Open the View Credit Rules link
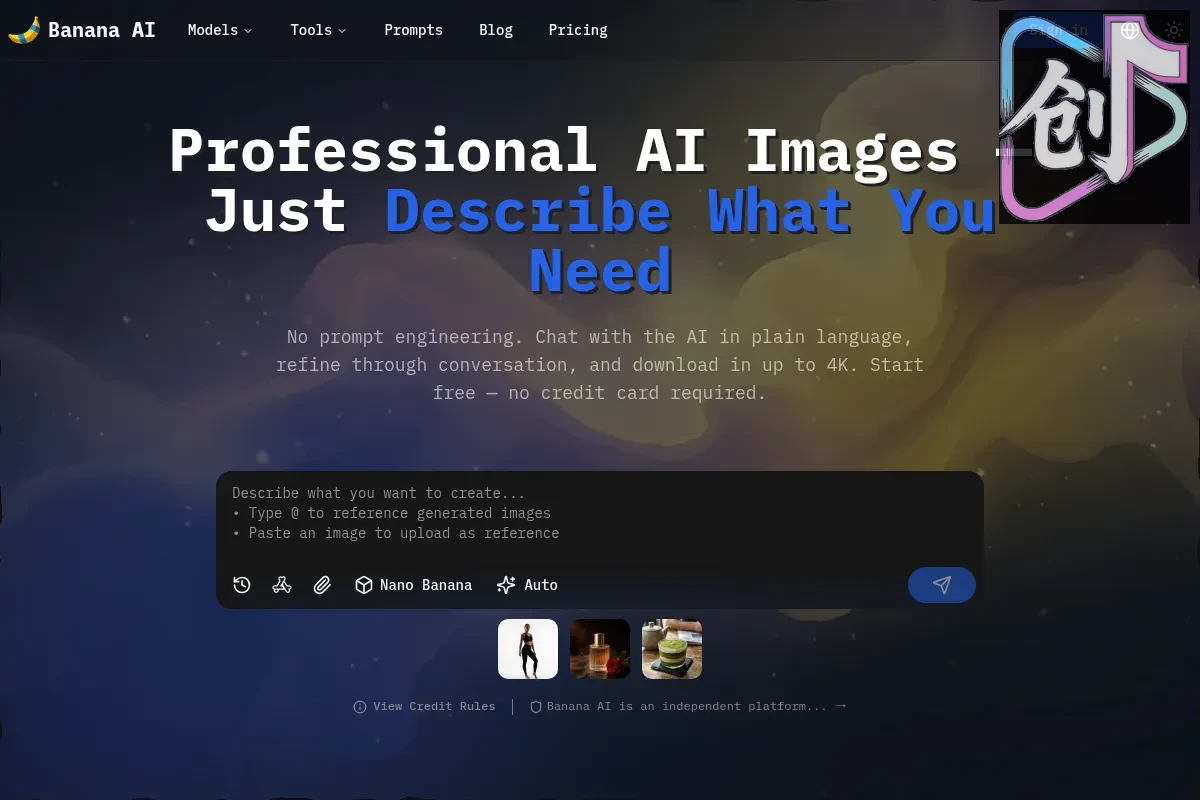The image size is (1200, 800). [434, 707]
